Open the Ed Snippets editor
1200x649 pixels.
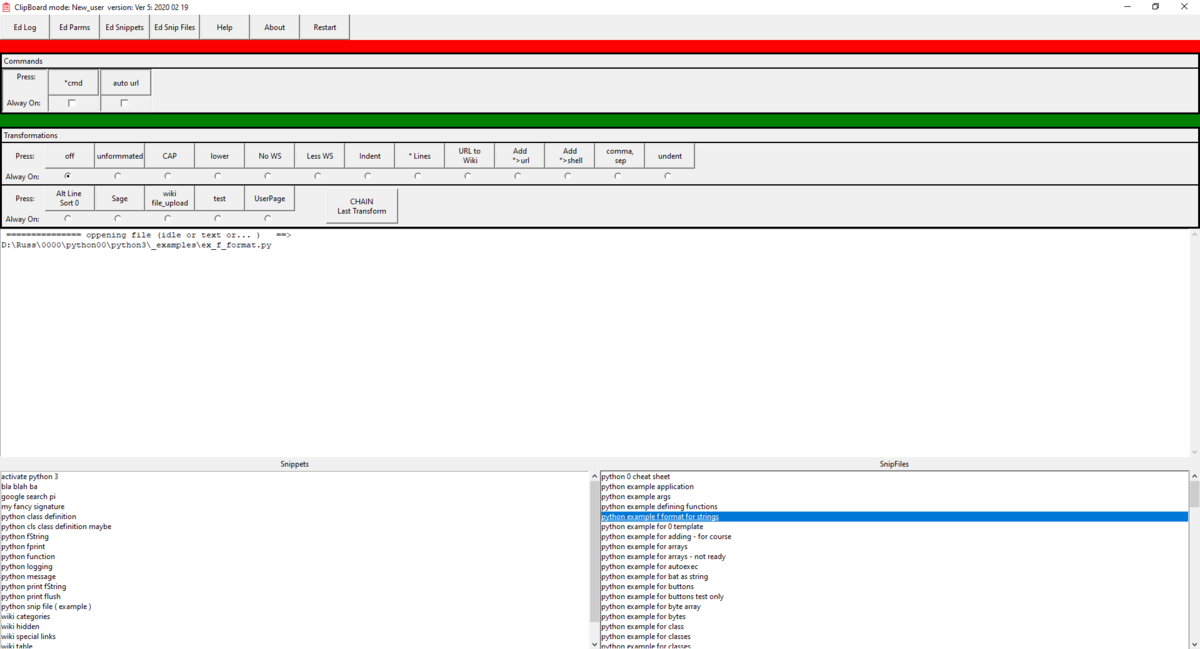click(x=125, y=27)
